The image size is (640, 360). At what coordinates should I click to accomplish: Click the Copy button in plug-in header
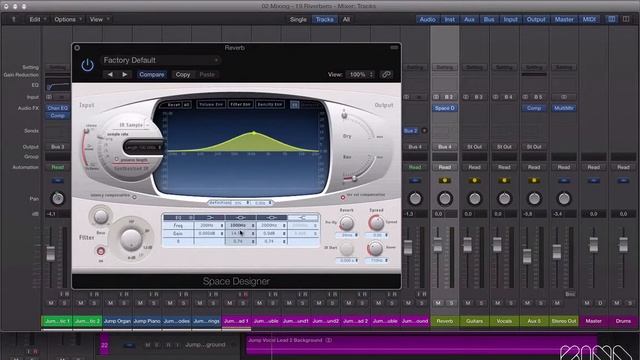[x=182, y=74]
